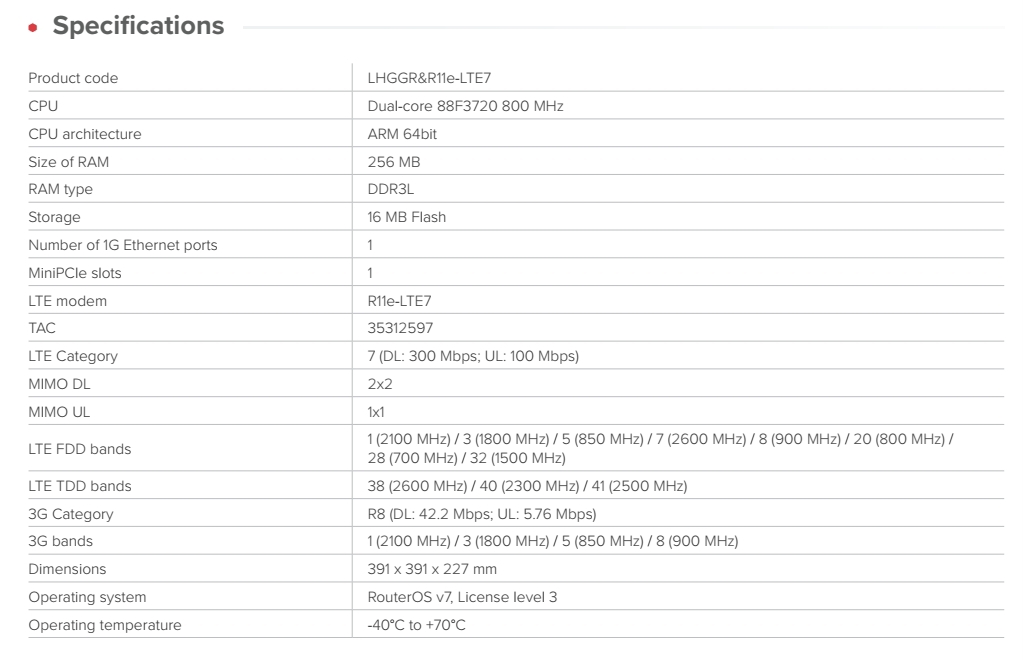Click the 256 MB RAM size value
The height and width of the screenshot is (660, 1023).
(388, 161)
